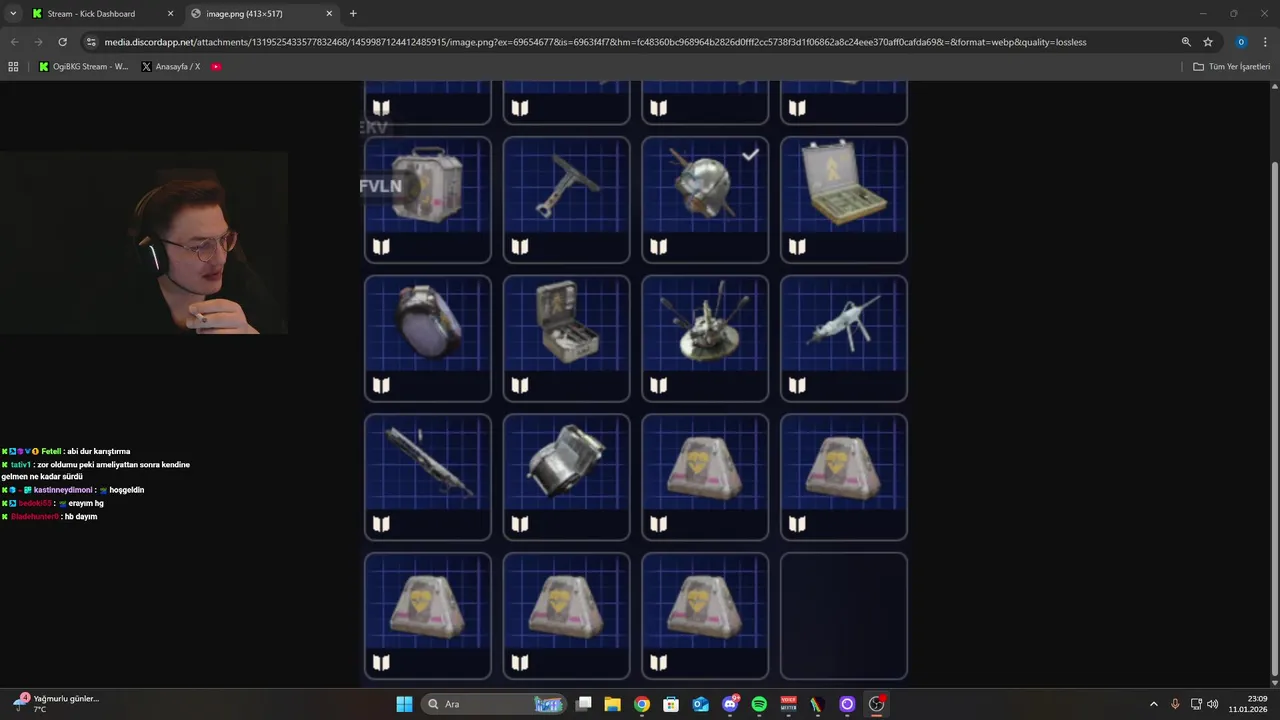This screenshot has width=1280, height=720.
Task: Click the round drum-shaped item card
Action: [x=428, y=339]
